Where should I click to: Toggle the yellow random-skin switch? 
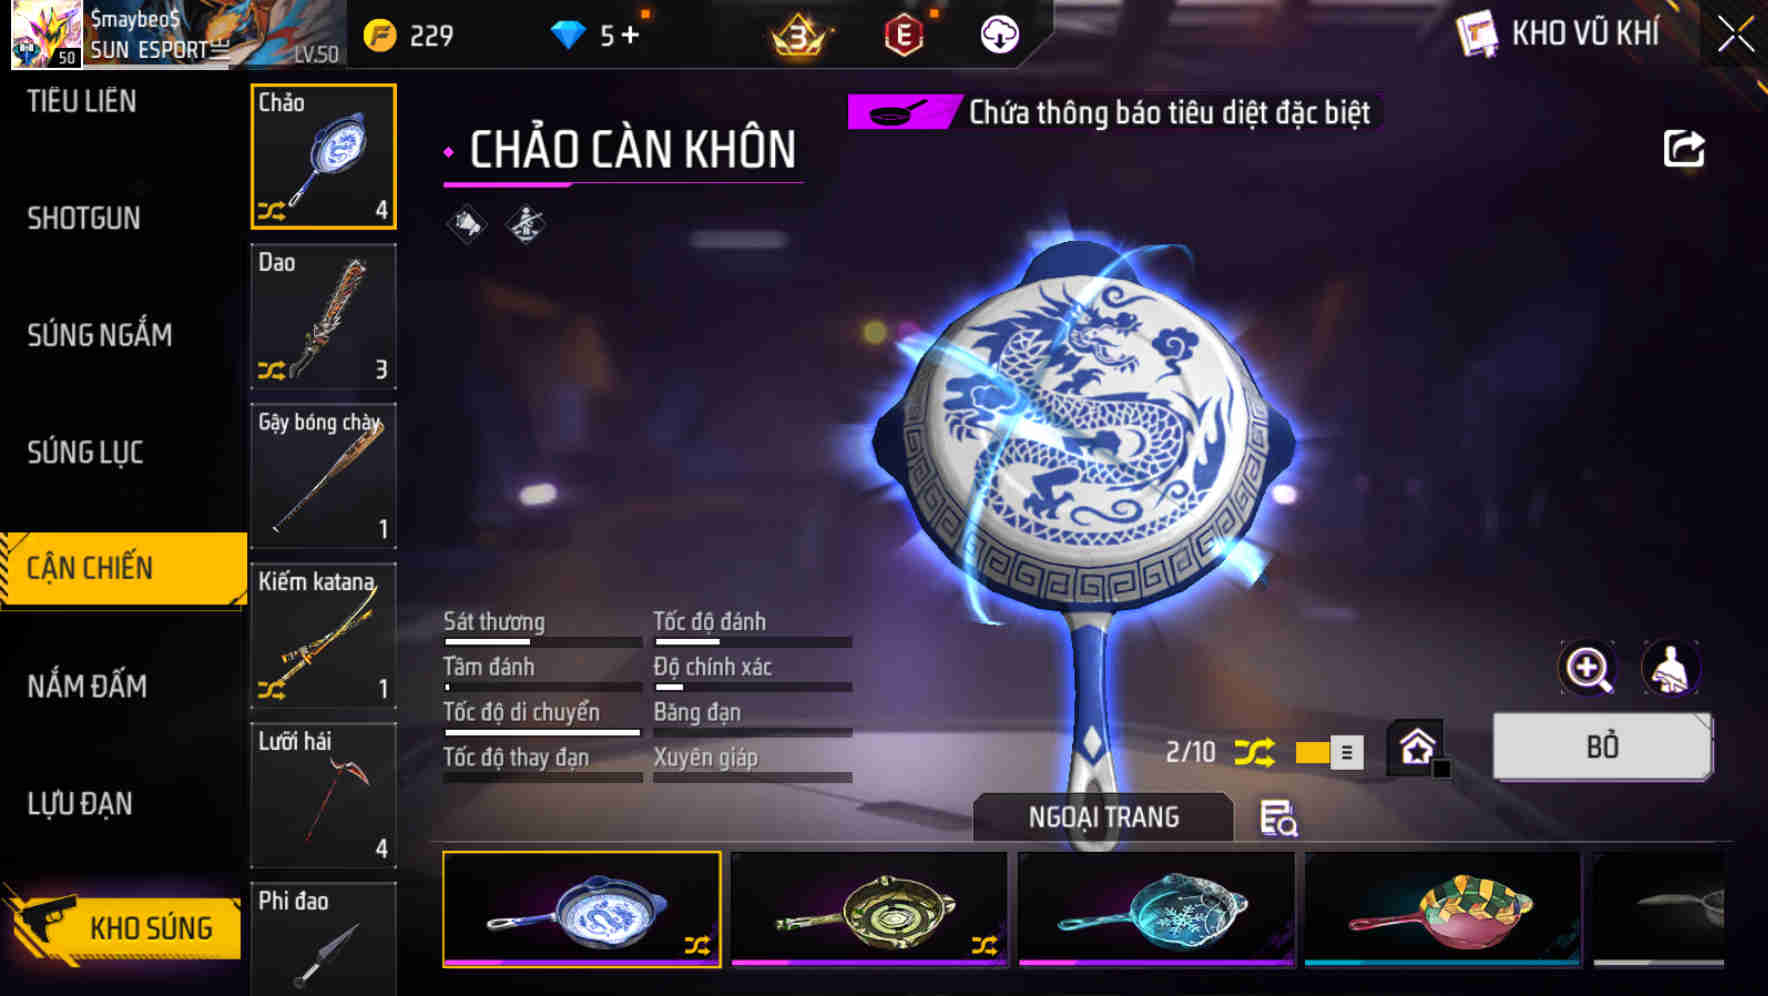click(x=1329, y=752)
